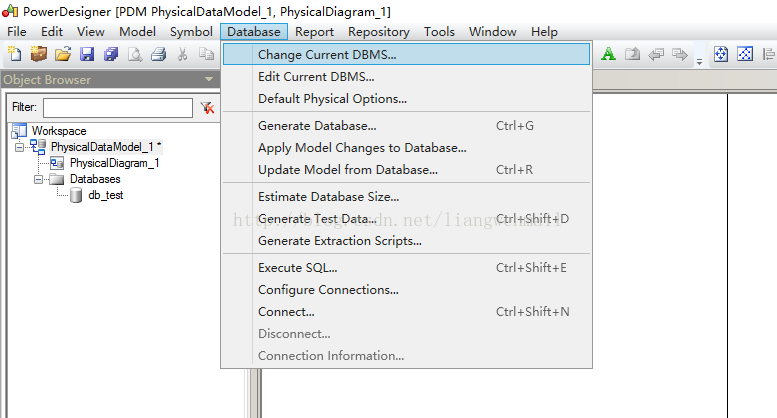Open the Window menu
This screenshot has width=777, height=418.
click(x=493, y=32)
